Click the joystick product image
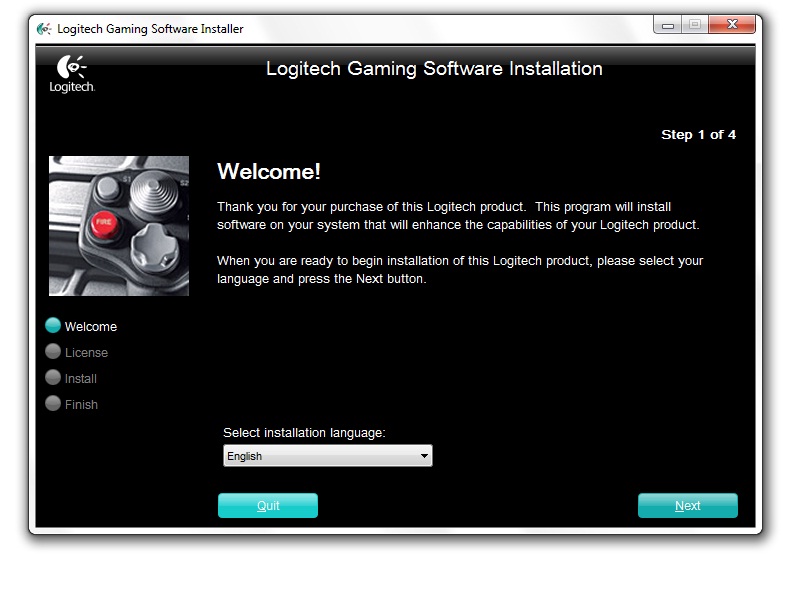 [119, 226]
